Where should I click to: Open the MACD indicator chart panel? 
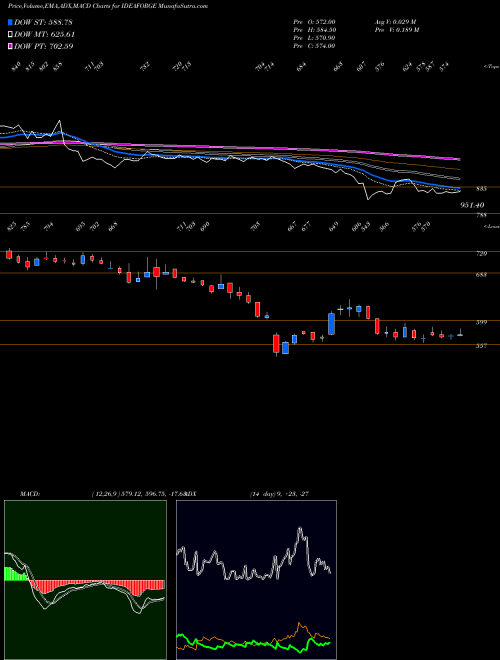click(85, 580)
